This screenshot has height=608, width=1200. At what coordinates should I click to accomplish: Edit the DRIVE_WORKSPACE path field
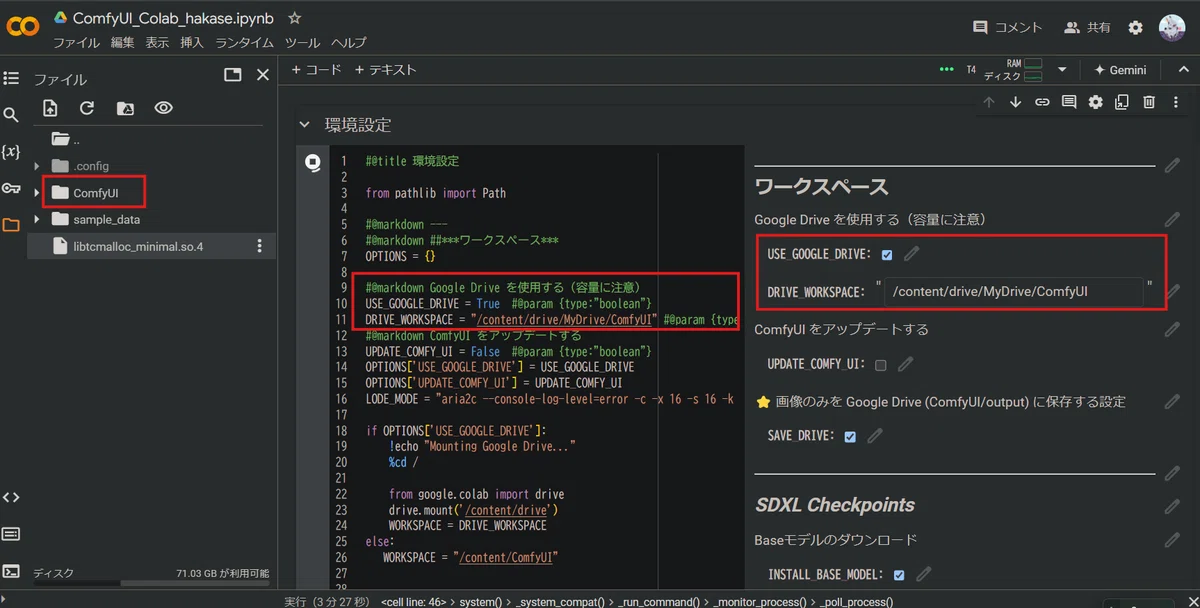tap(1014, 292)
